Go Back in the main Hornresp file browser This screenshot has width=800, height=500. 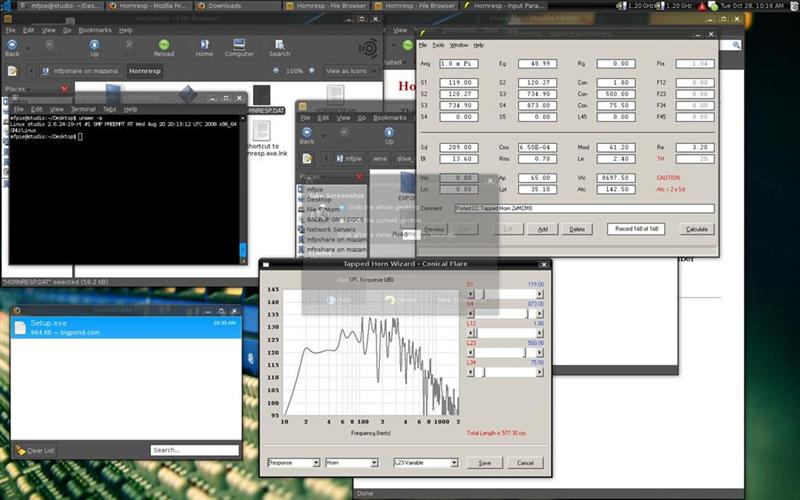click(12, 48)
